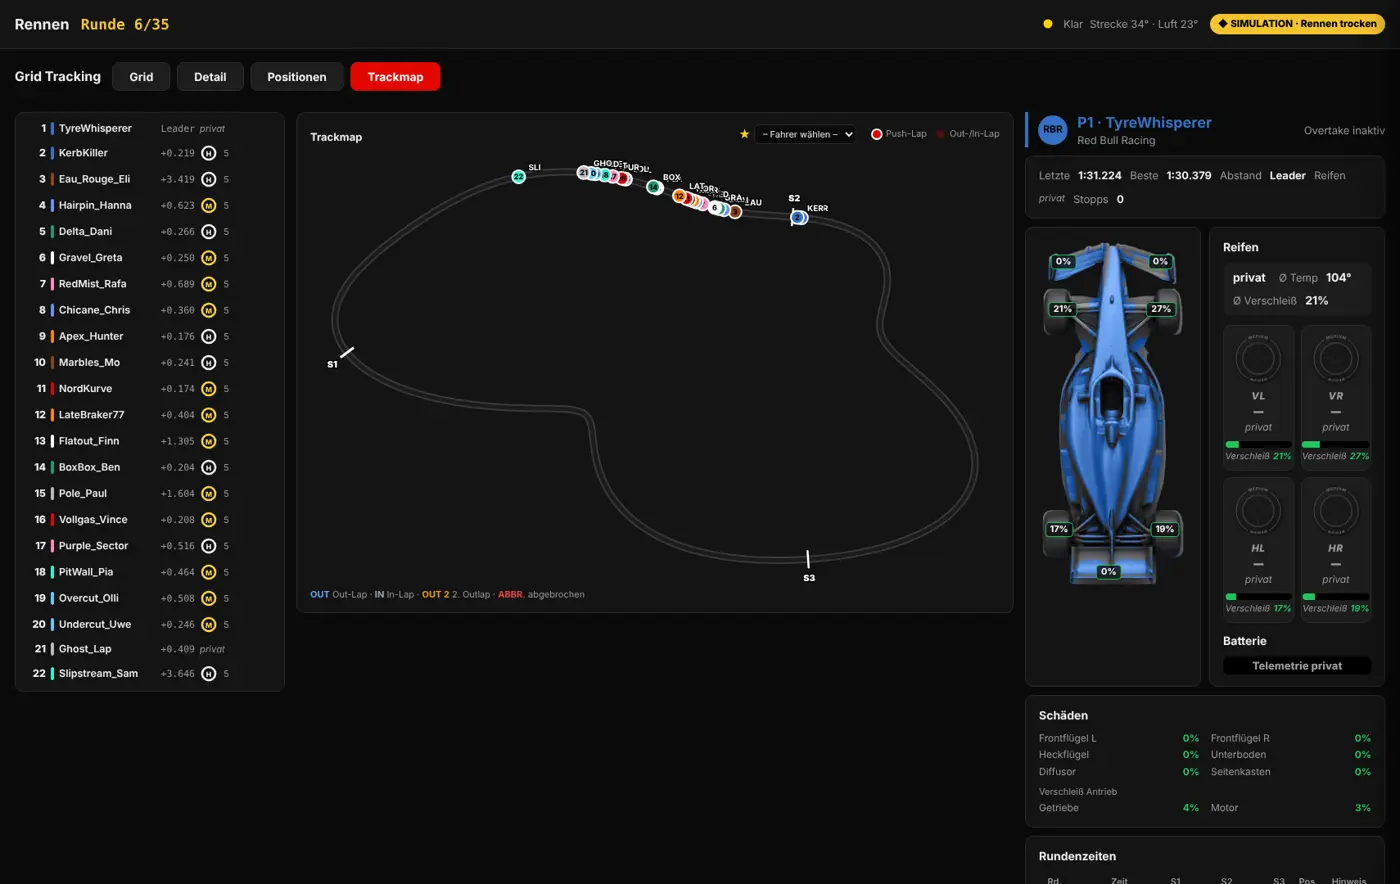Select Ghost_Lap in the driver list
The width and height of the screenshot is (1400, 884).
[150, 649]
